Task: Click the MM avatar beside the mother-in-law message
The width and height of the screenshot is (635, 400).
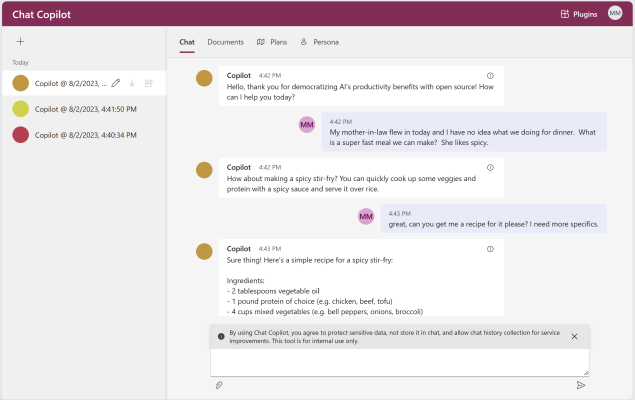Action: tap(307, 124)
